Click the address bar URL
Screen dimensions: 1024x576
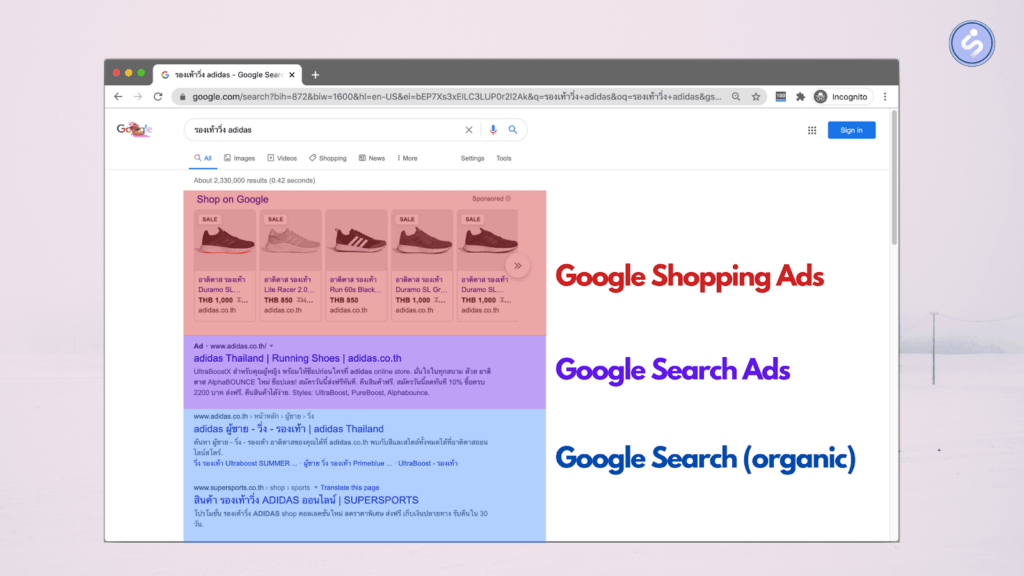[457, 97]
